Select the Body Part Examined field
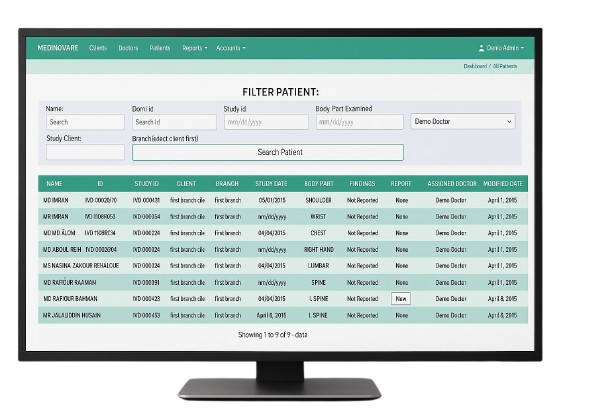The width and height of the screenshot is (612, 408). click(x=359, y=122)
